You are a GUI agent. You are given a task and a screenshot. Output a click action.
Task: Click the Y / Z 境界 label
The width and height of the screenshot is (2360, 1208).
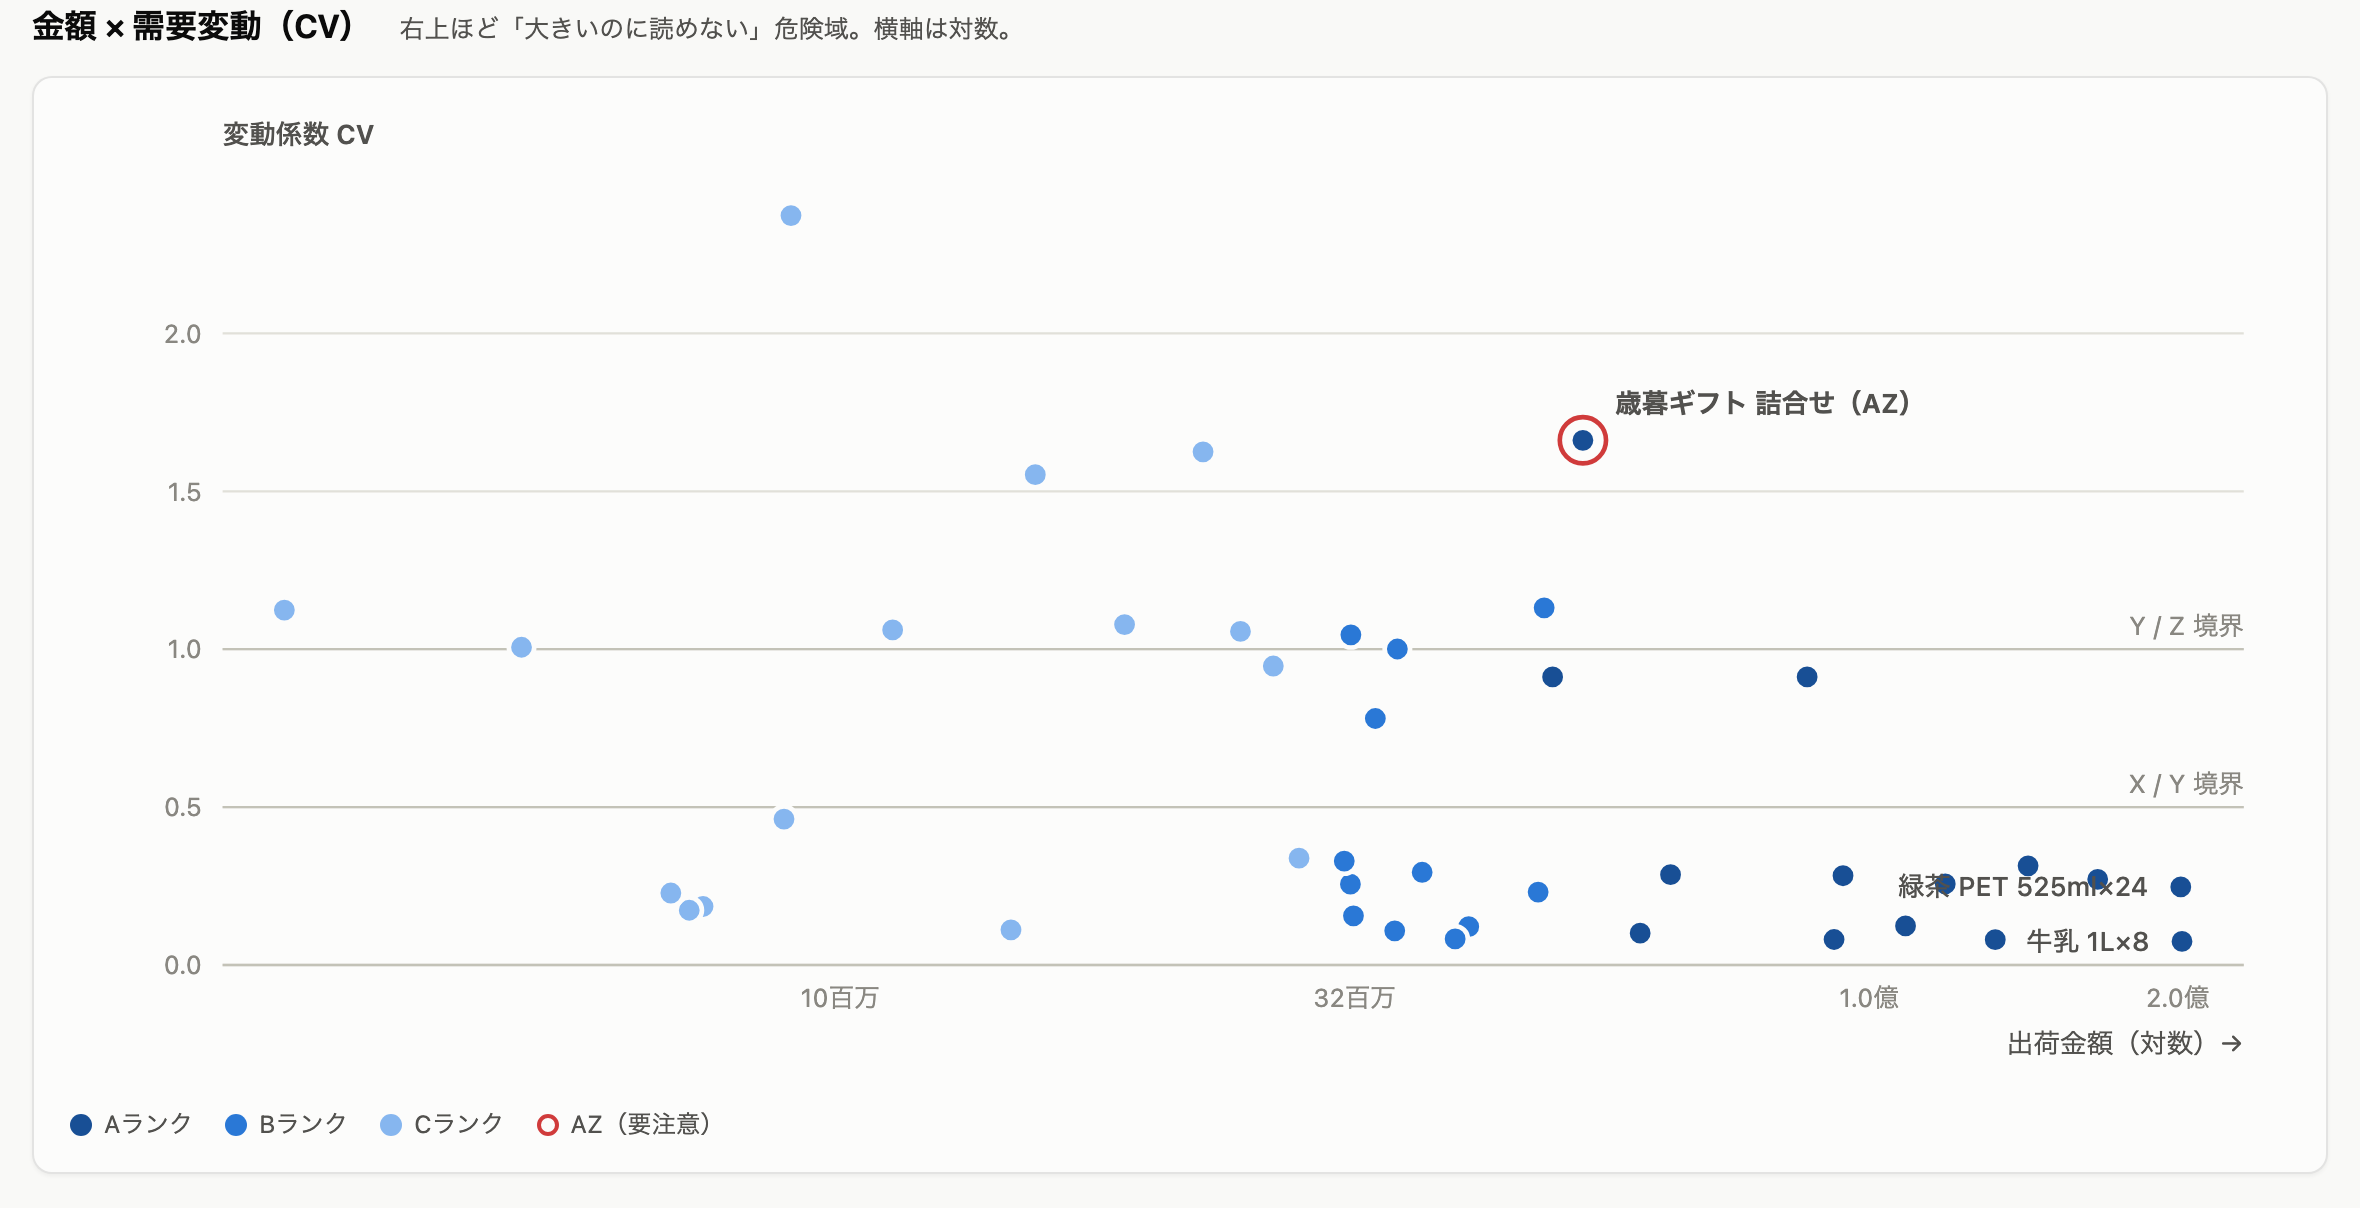coord(2186,626)
